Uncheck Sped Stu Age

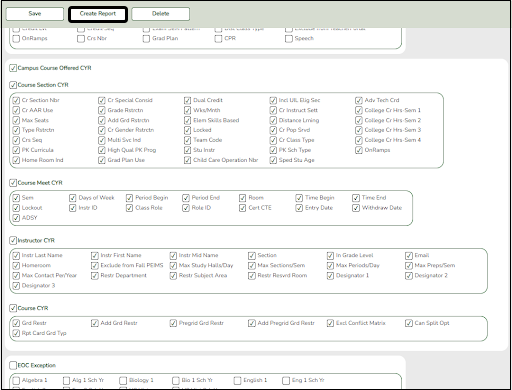tap(273, 160)
